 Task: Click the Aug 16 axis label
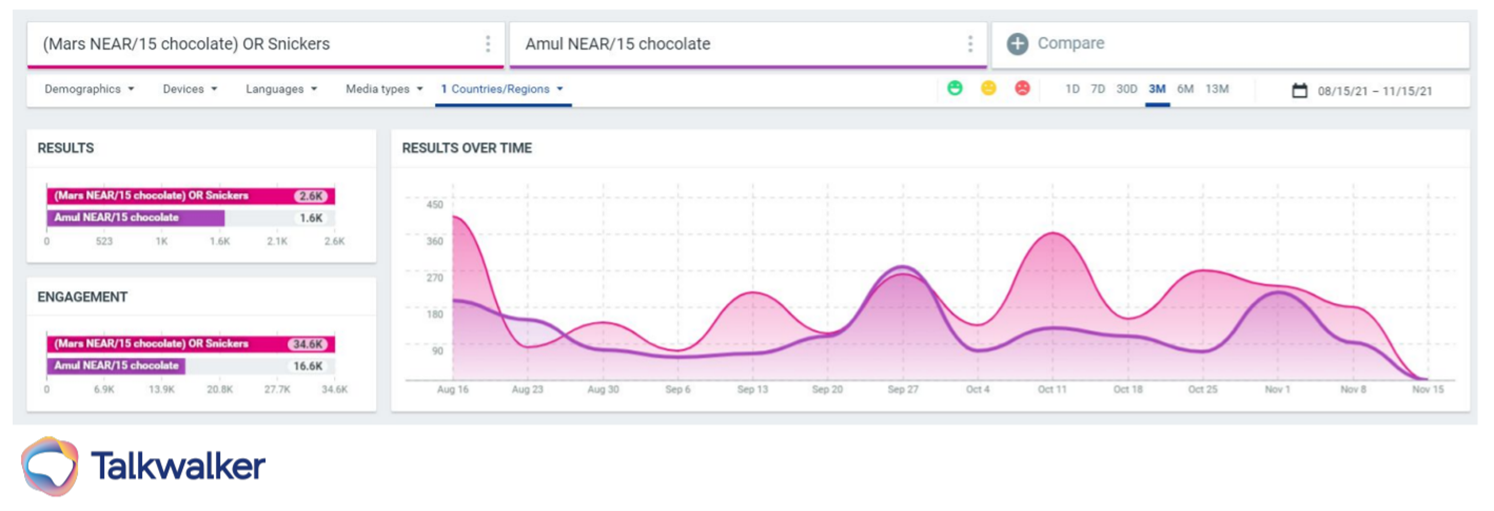453,390
